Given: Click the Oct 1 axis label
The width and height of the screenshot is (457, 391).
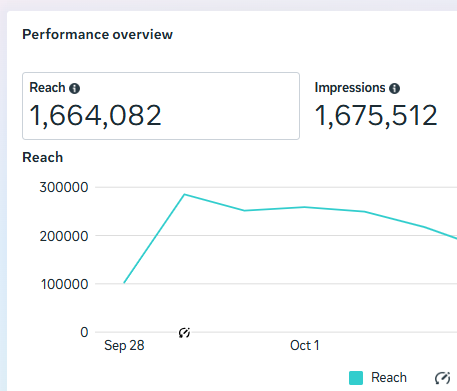Looking at the screenshot, I should tap(305, 345).
